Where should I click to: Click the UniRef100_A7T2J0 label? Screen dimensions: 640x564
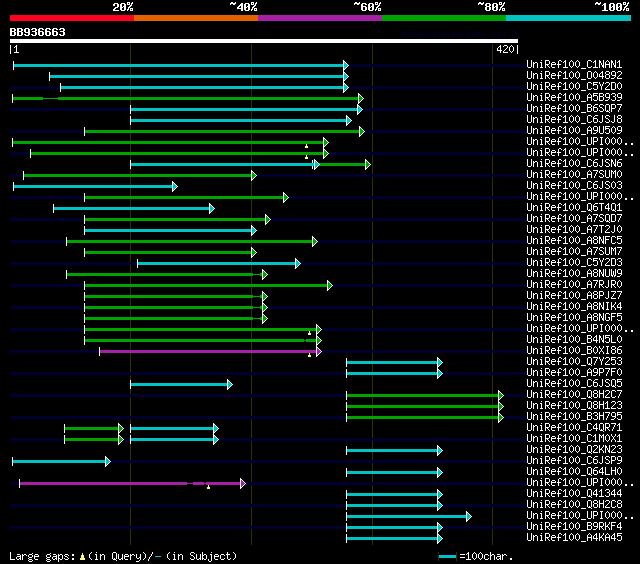click(x=574, y=230)
